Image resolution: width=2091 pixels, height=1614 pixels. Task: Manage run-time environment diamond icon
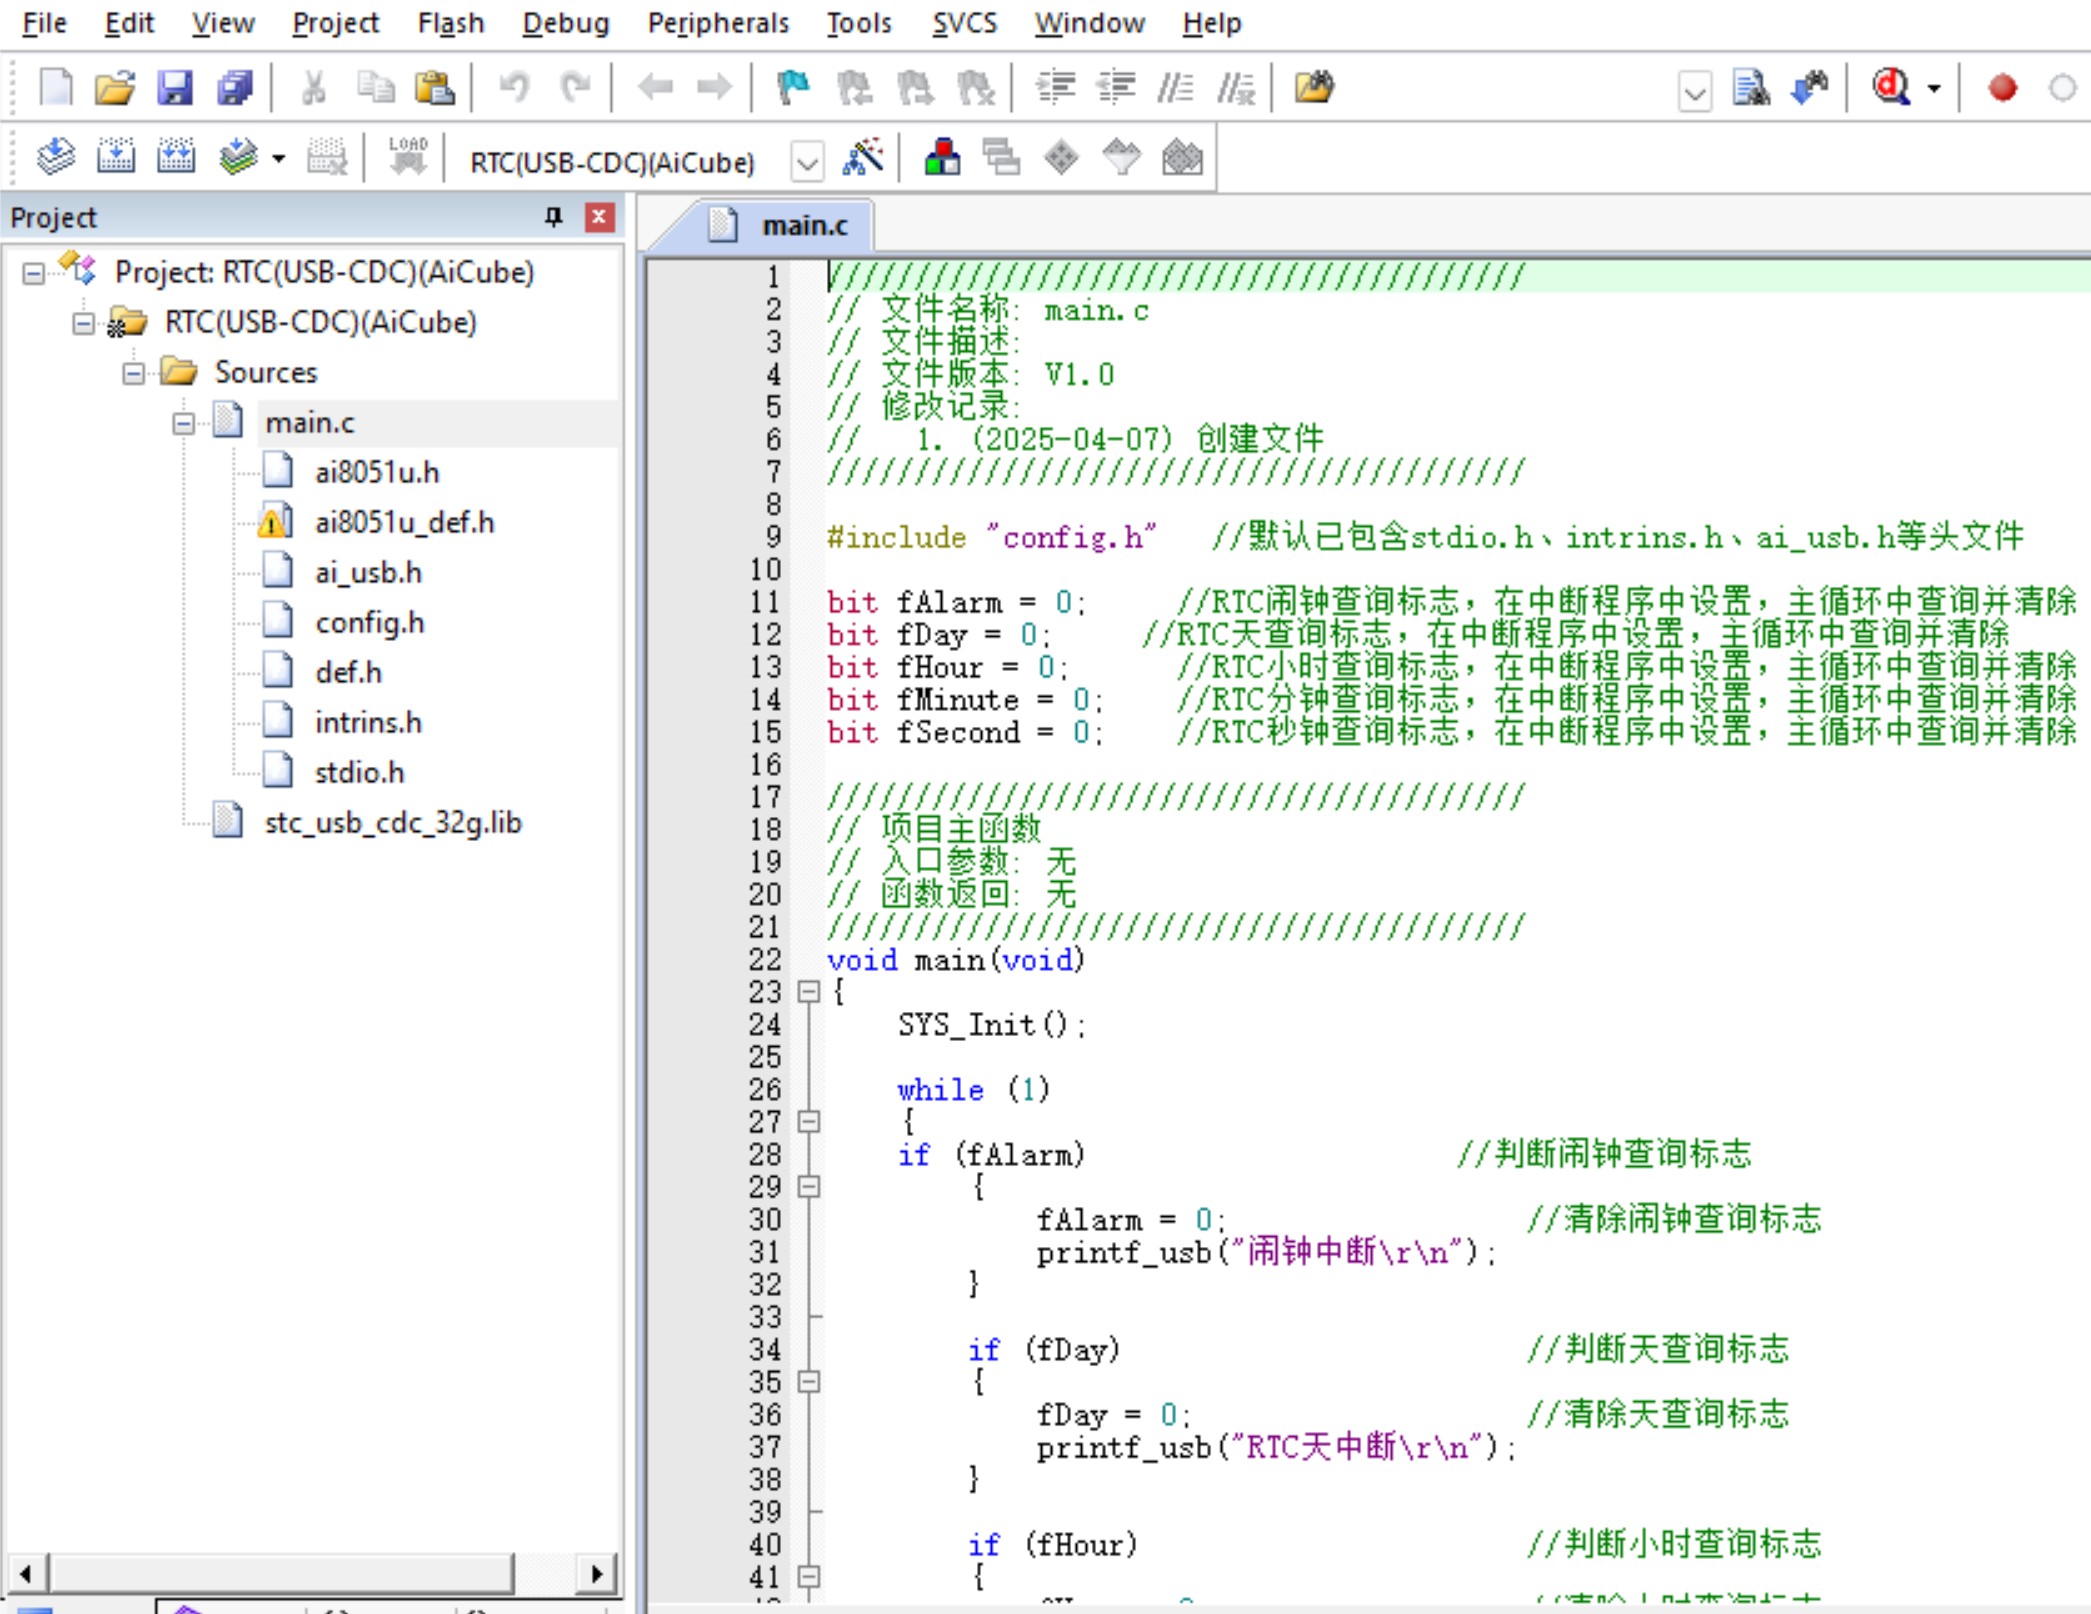pos(1061,157)
